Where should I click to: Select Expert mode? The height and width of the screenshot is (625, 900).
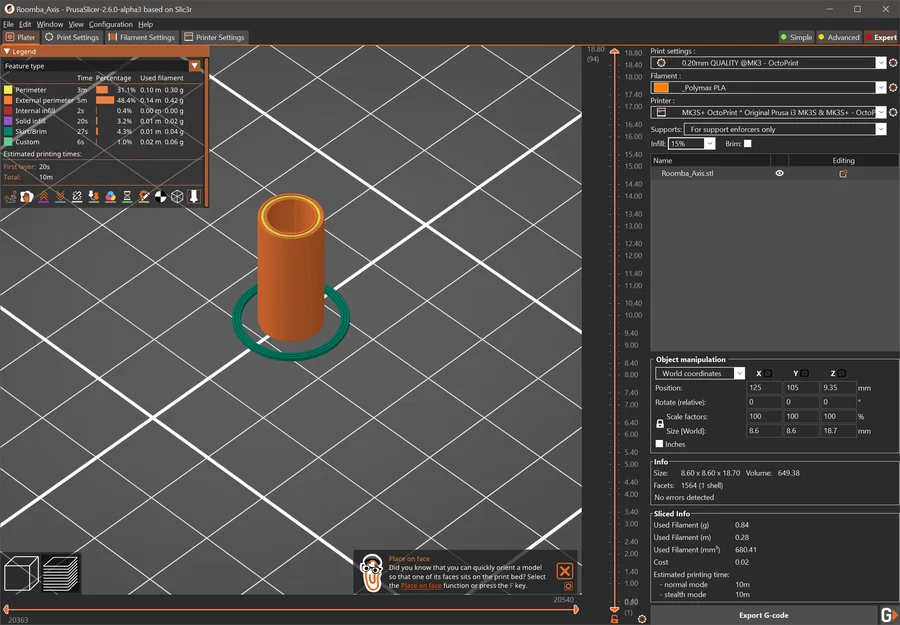click(881, 37)
